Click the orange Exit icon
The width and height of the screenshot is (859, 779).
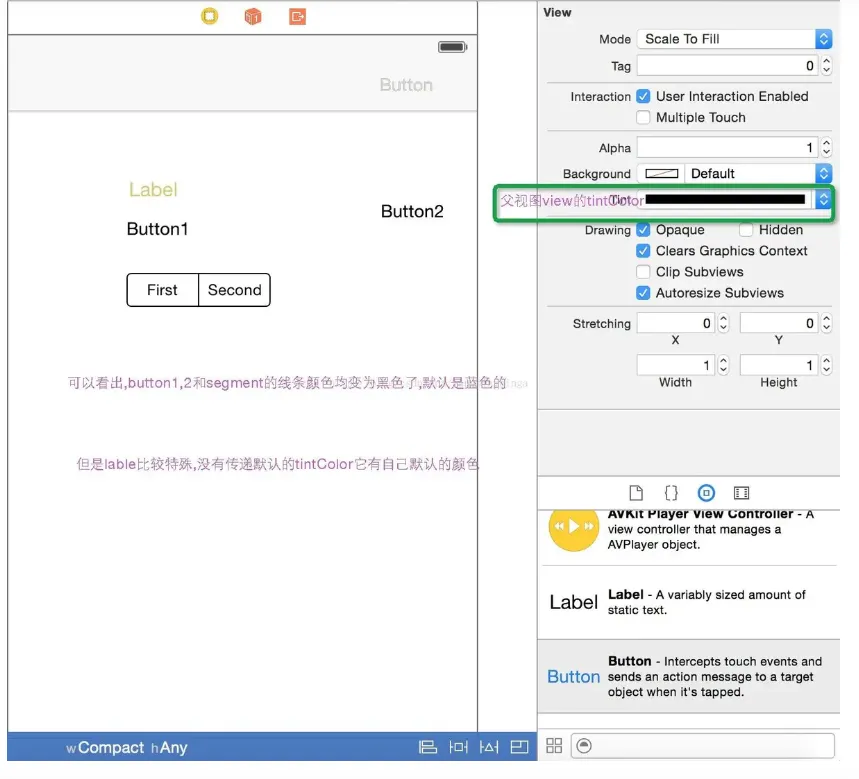pos(297,16)
